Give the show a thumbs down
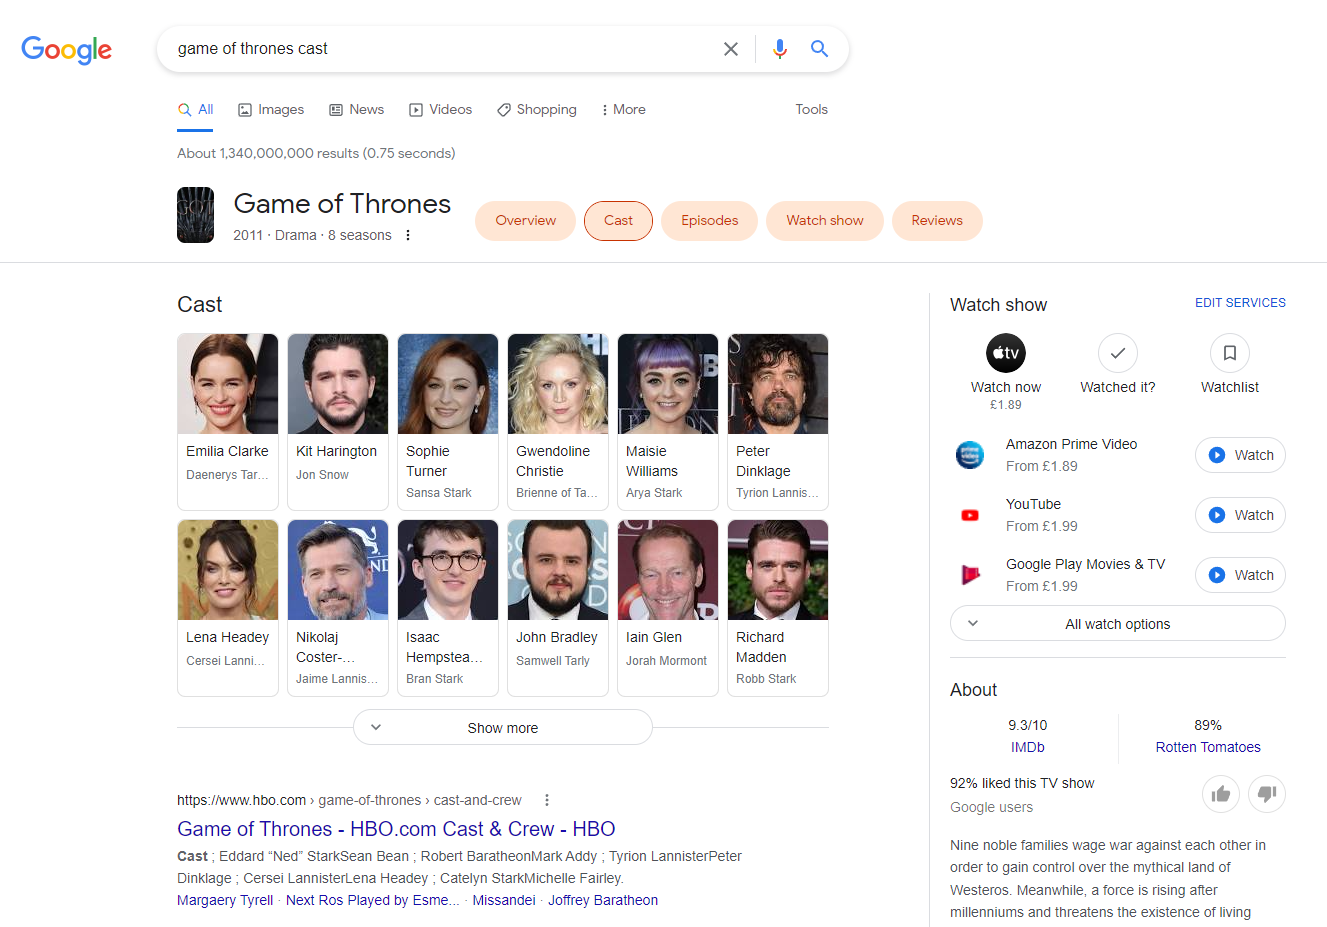The height and width of the screenshot is (927, 1327). pyautogui.click(x=1266, y=793)
